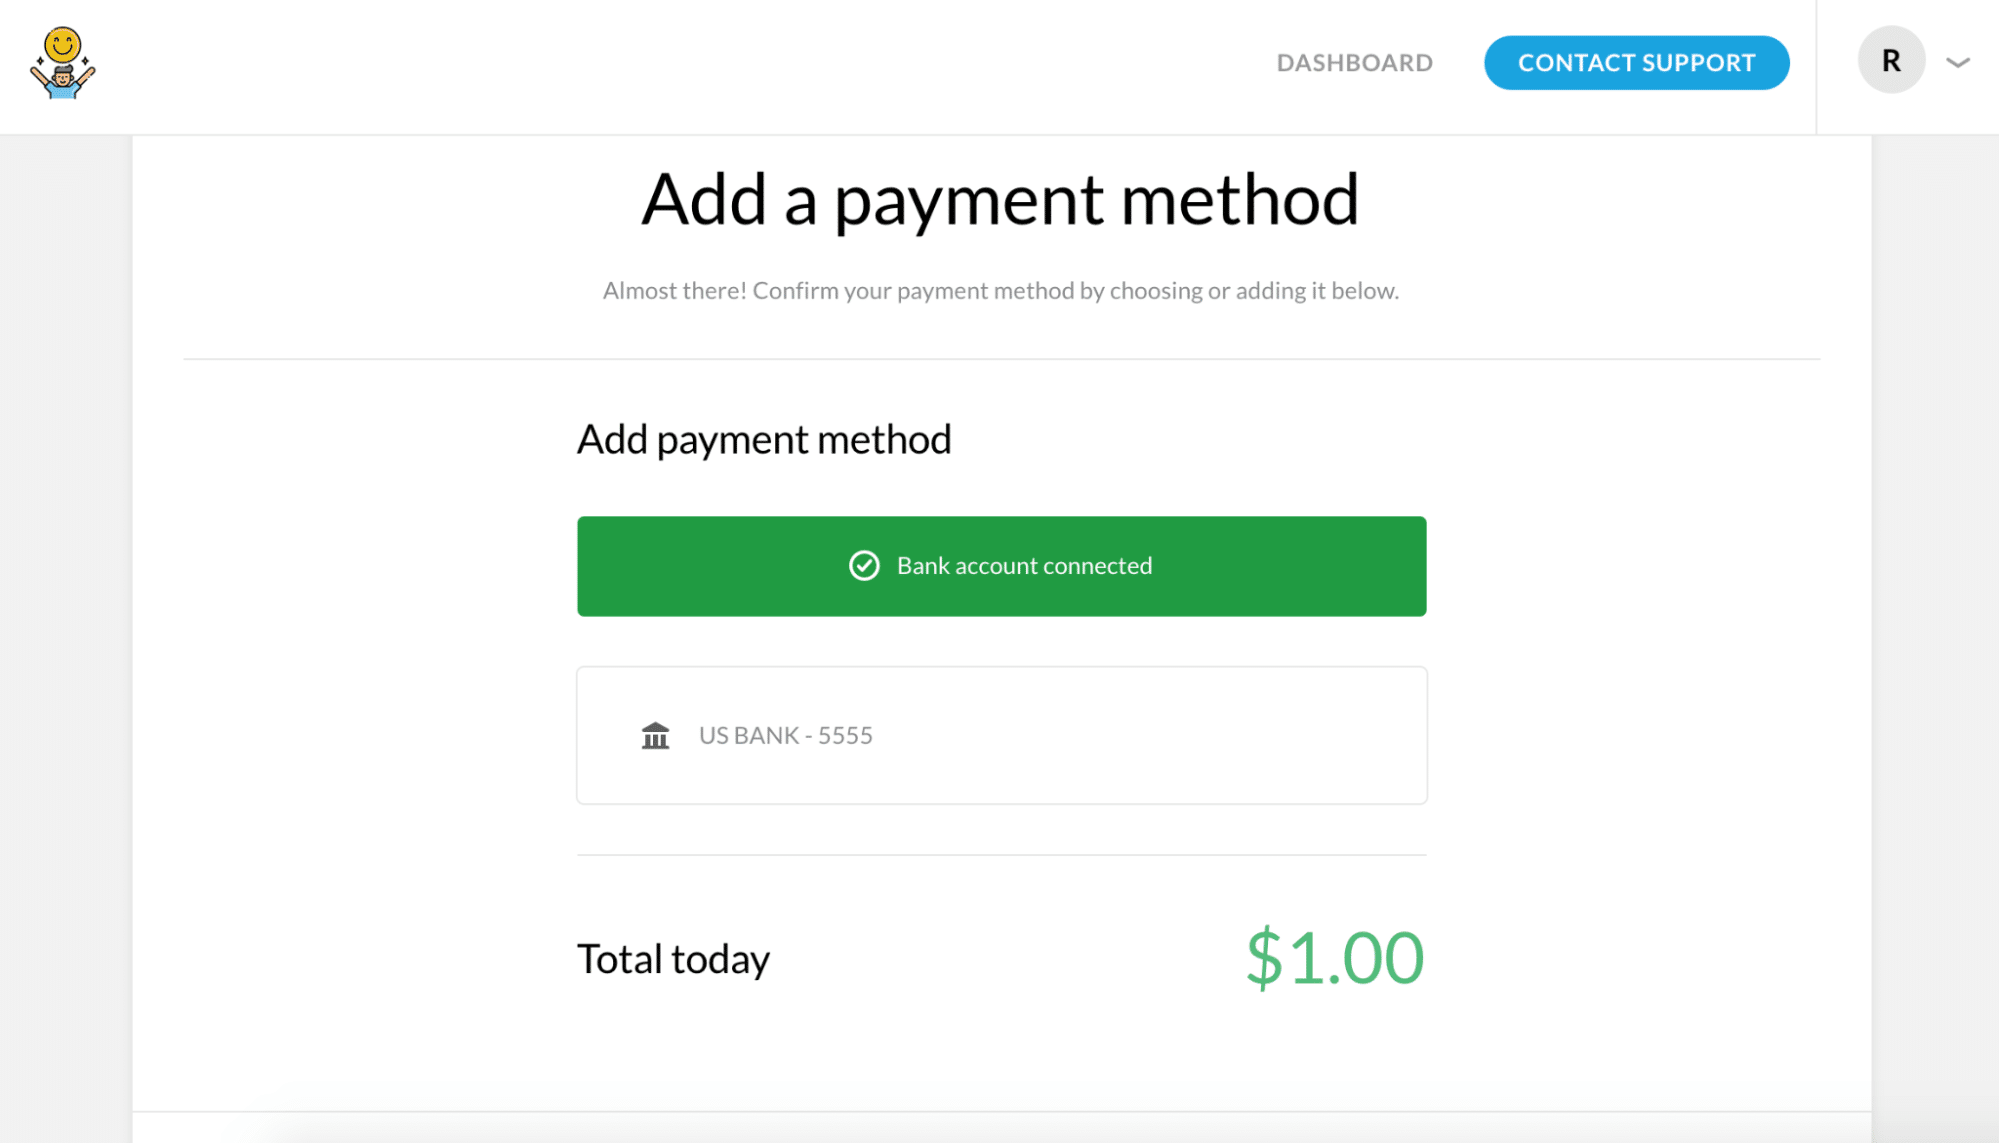The height and width of the screenshot is (1143, 1999).
Task: Click the divider line above Total today
Action: 1001,855
